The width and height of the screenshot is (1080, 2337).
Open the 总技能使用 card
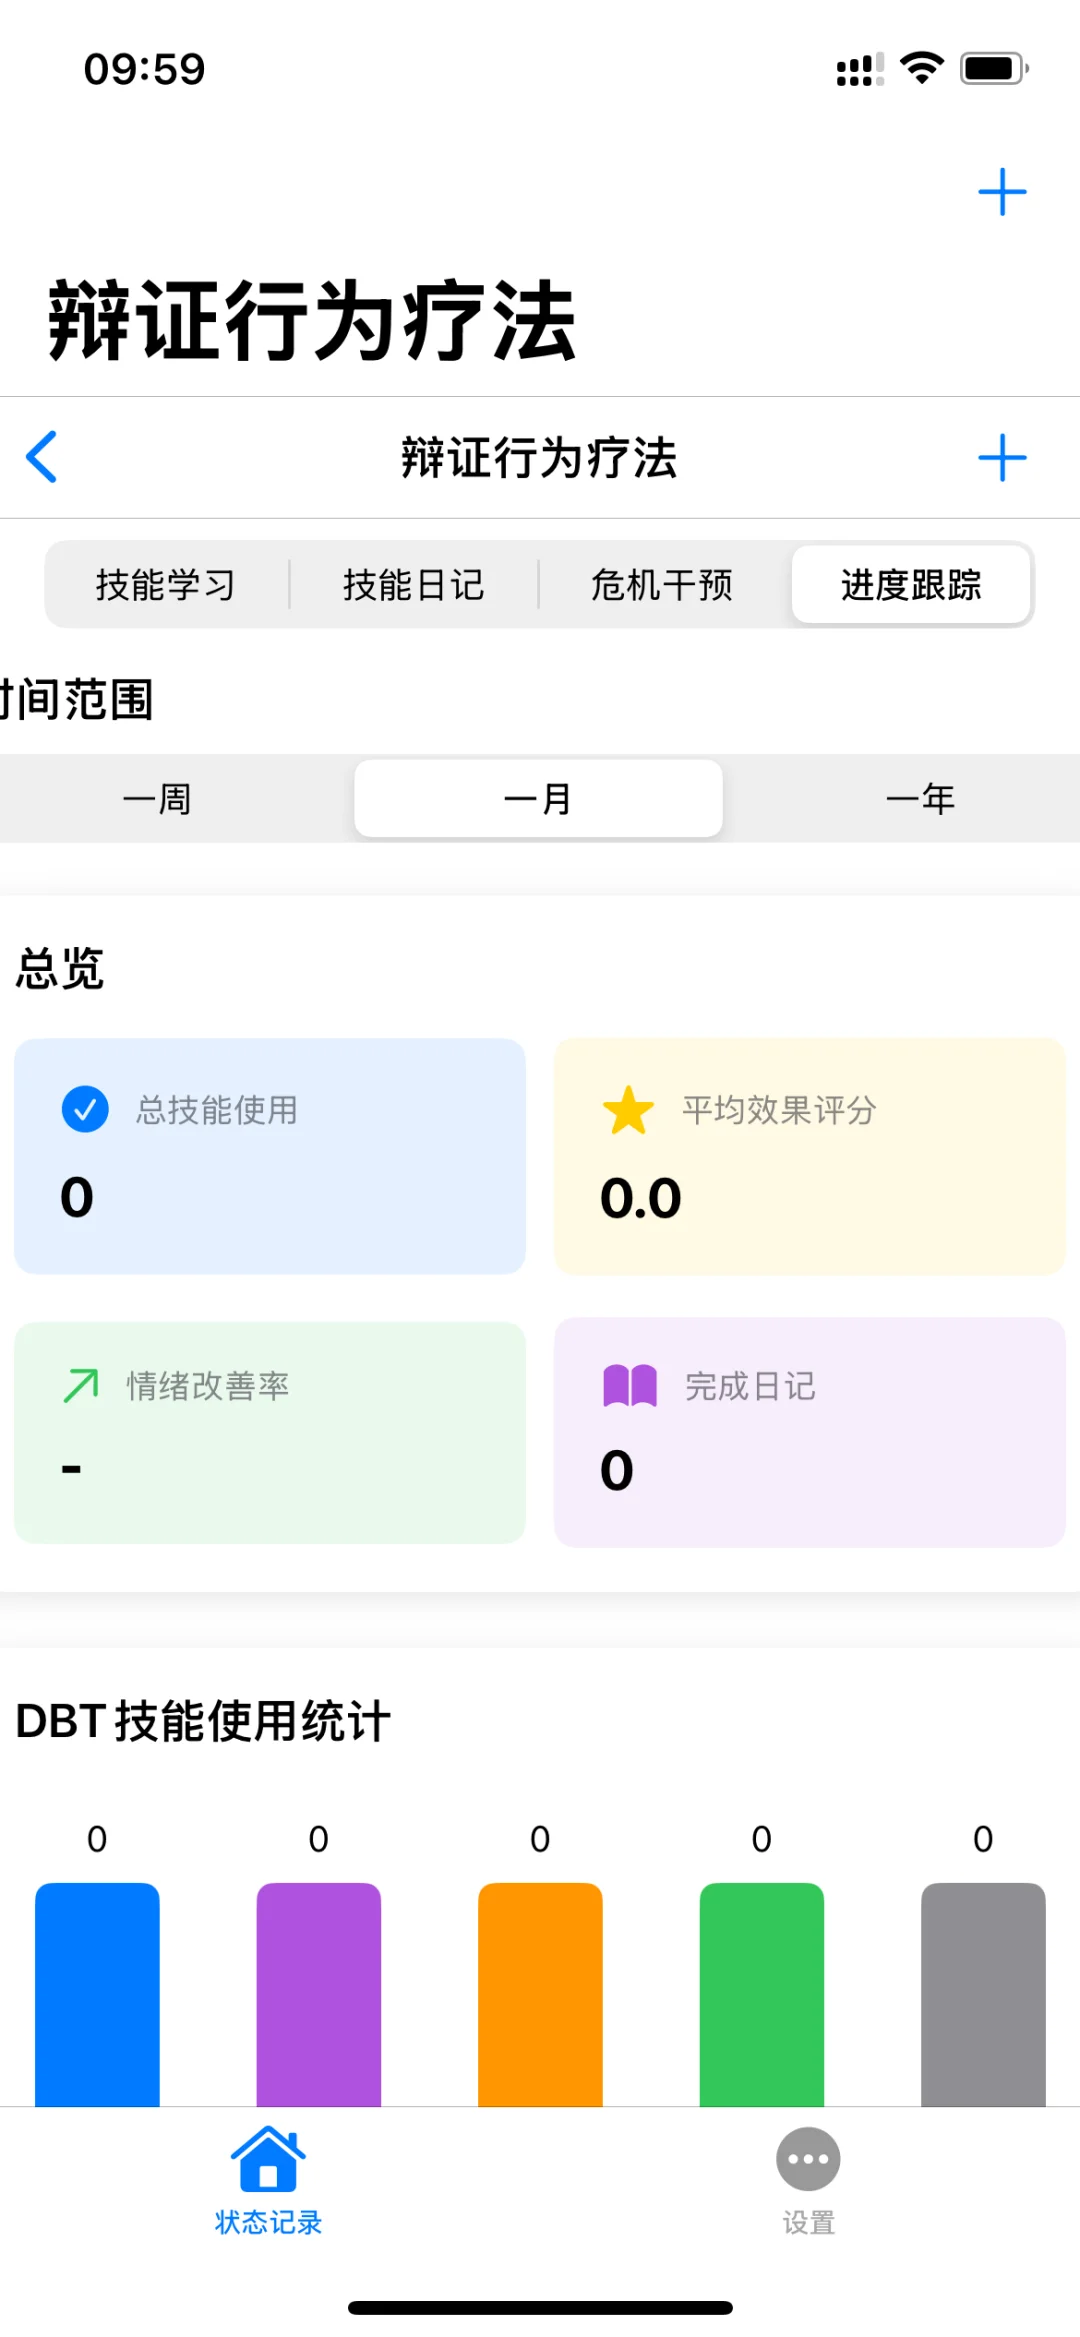pyautogui.click(x=270, y=1156)
